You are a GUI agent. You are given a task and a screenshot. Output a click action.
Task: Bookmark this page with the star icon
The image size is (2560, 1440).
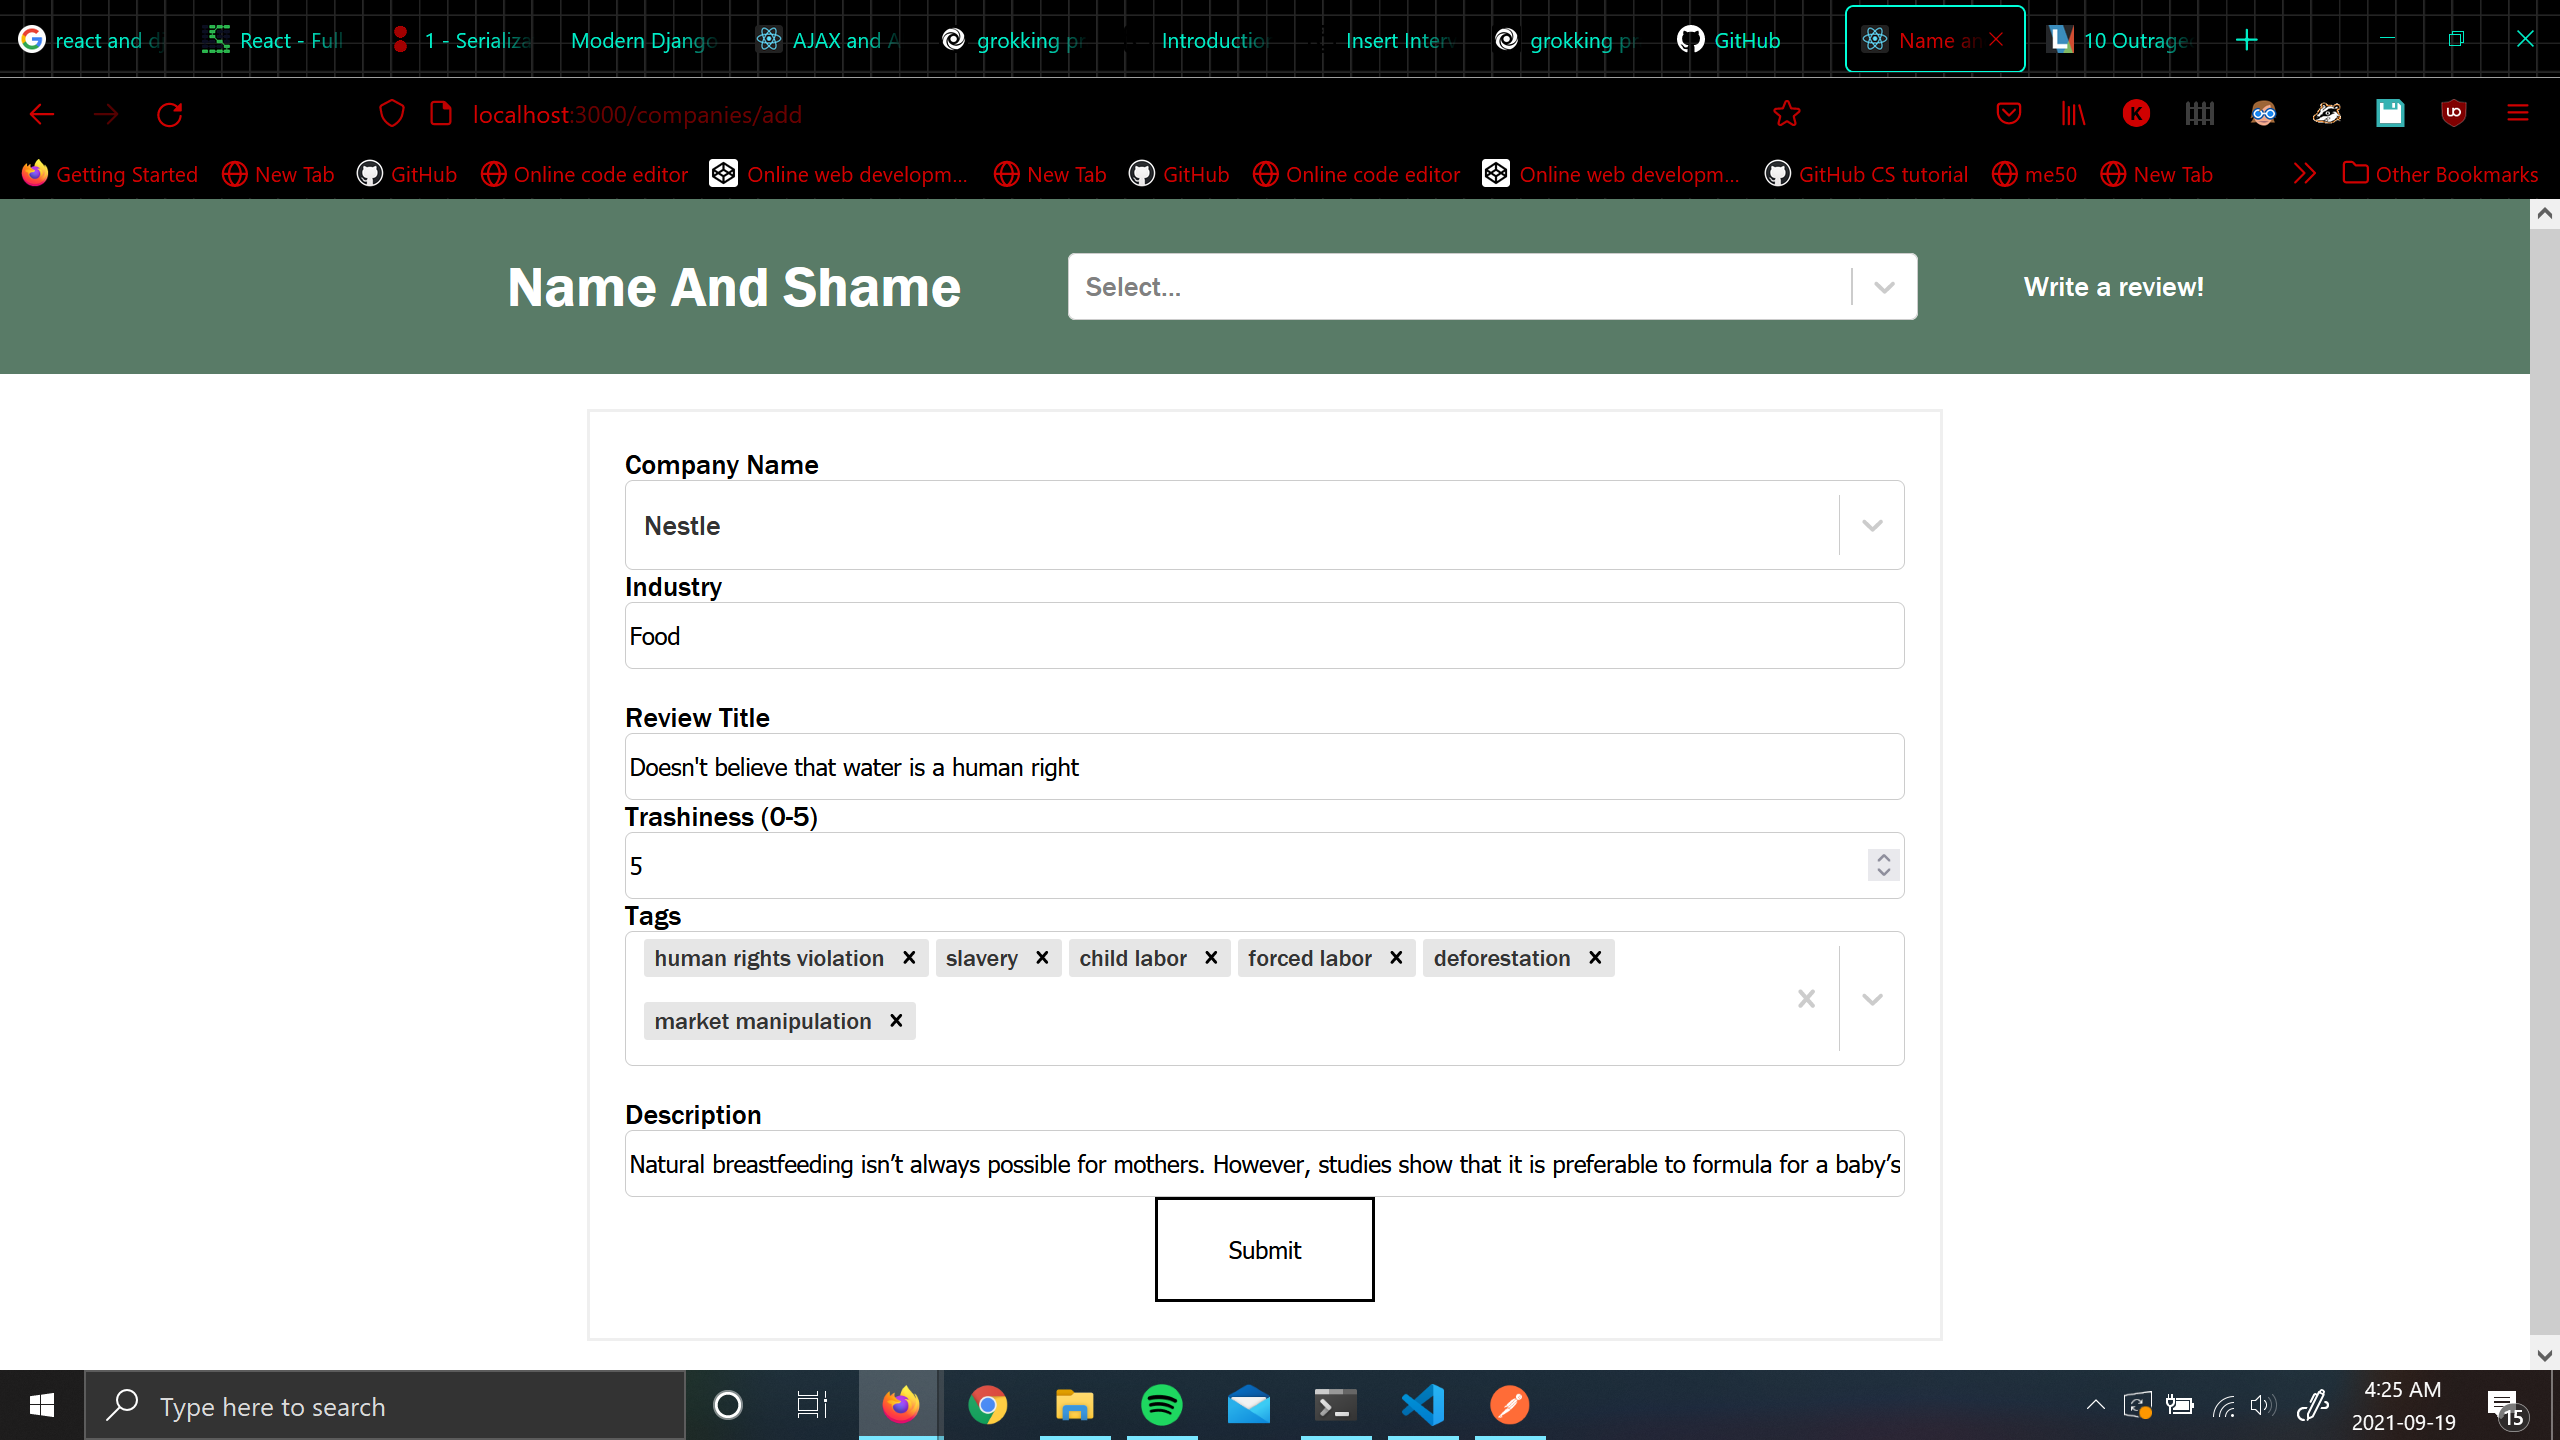pyautogui.click(x=1787, y=113)
